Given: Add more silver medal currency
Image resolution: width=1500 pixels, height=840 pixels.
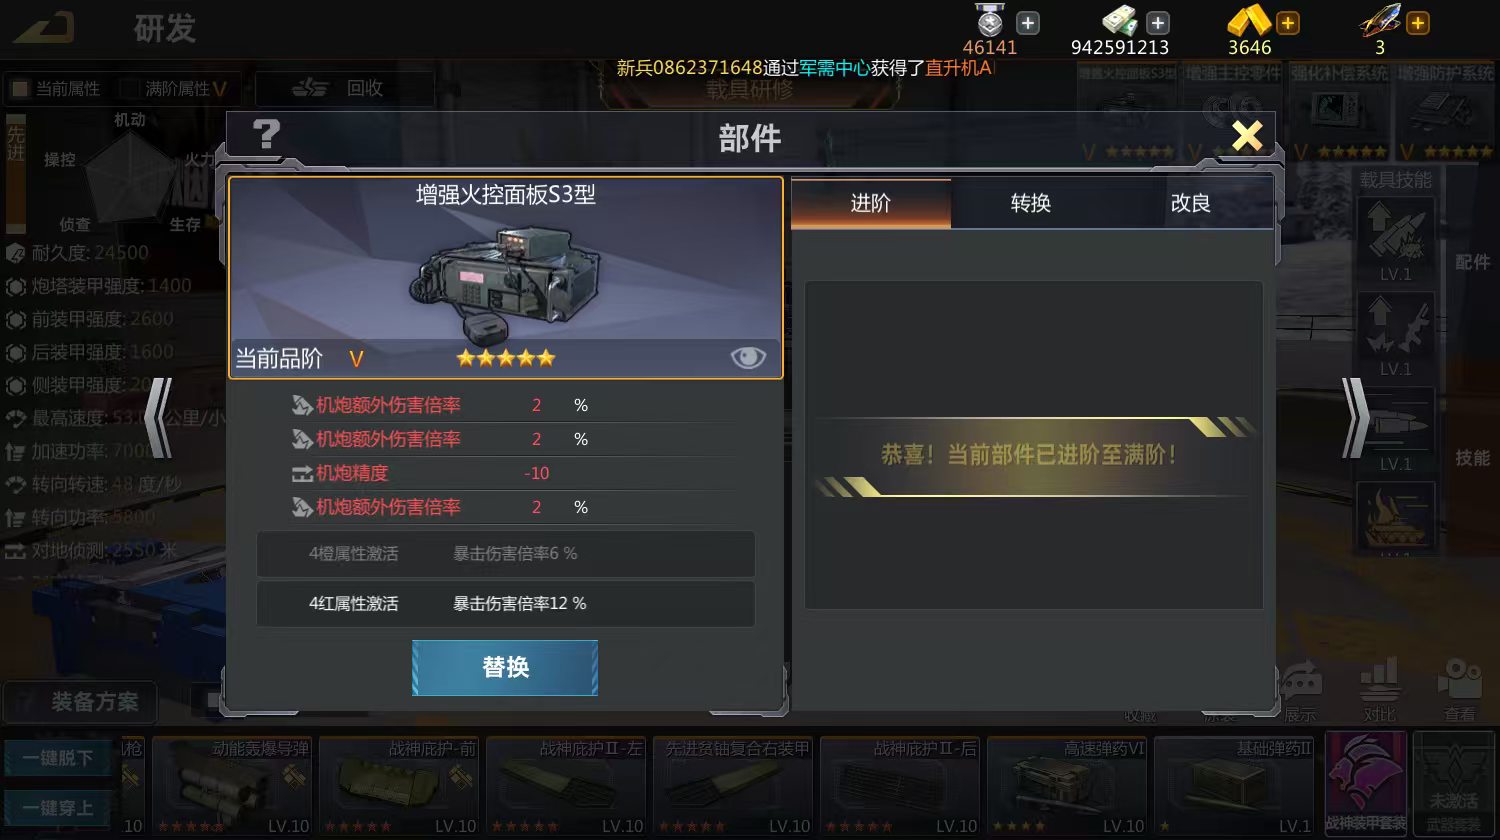Looking at the screenshot, I should tap(1028, 23).
